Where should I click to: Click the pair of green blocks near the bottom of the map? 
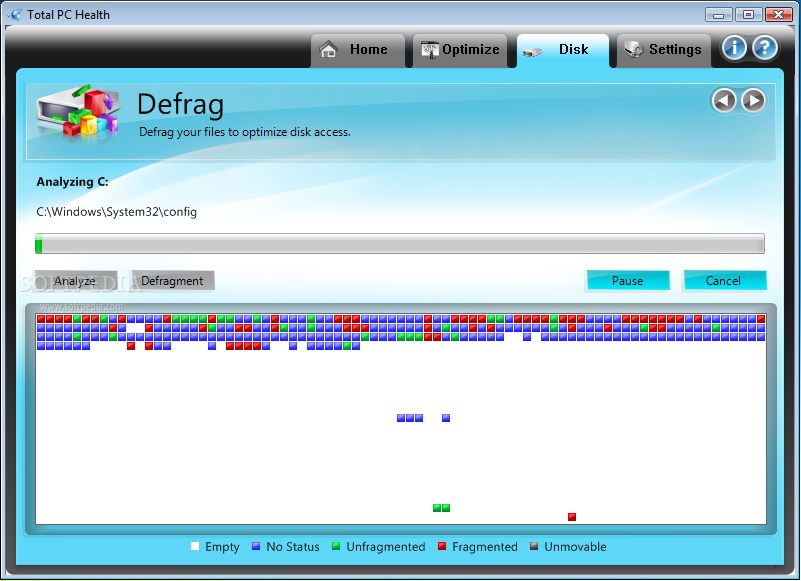pyautogui.click(x=441, y=507)
